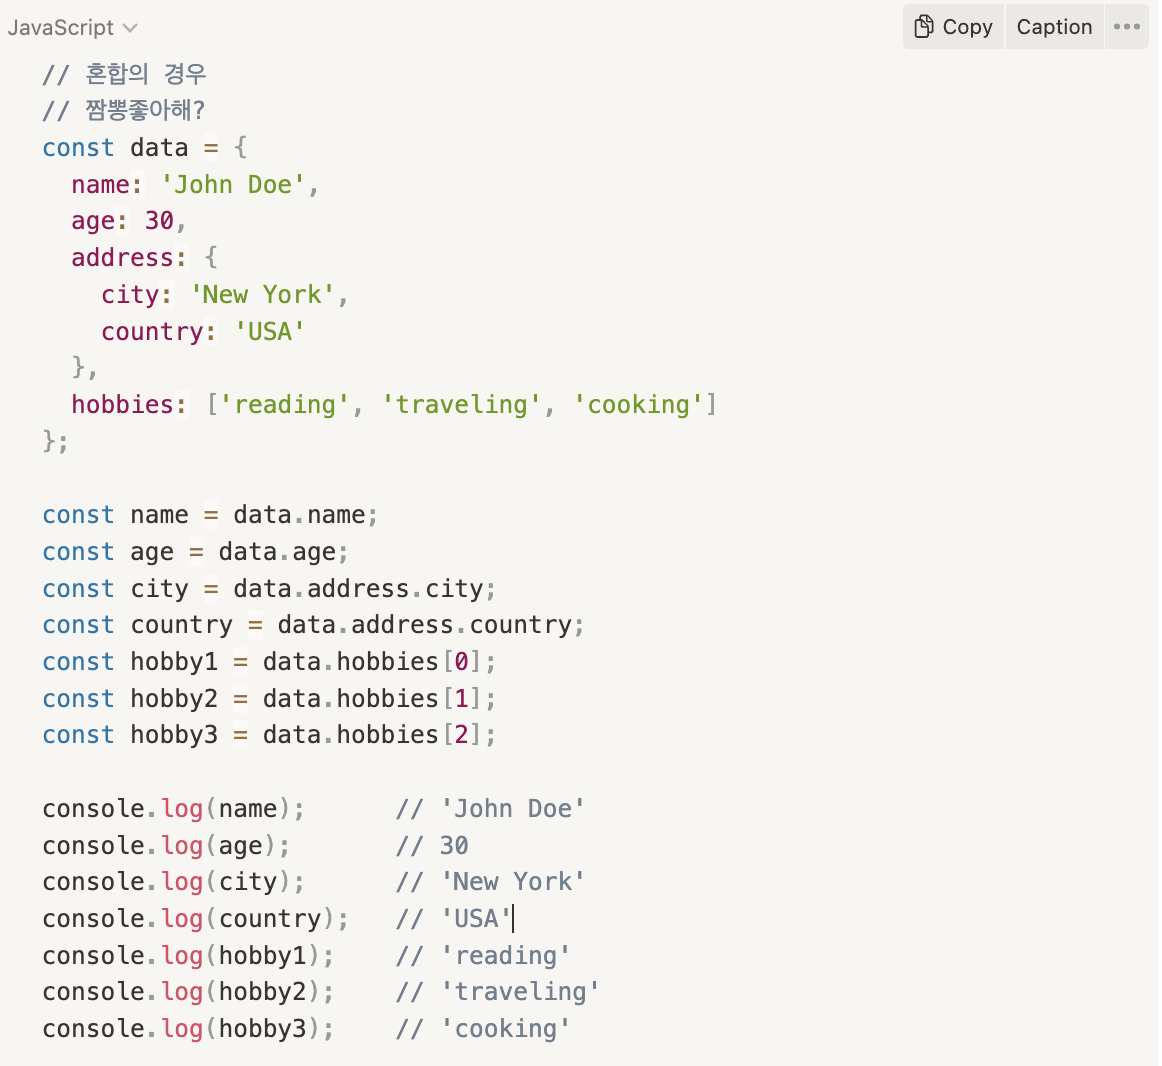
Task: Click the 'John Doe' string in name property
Action: pyautogui.click(x=233, y=185)
